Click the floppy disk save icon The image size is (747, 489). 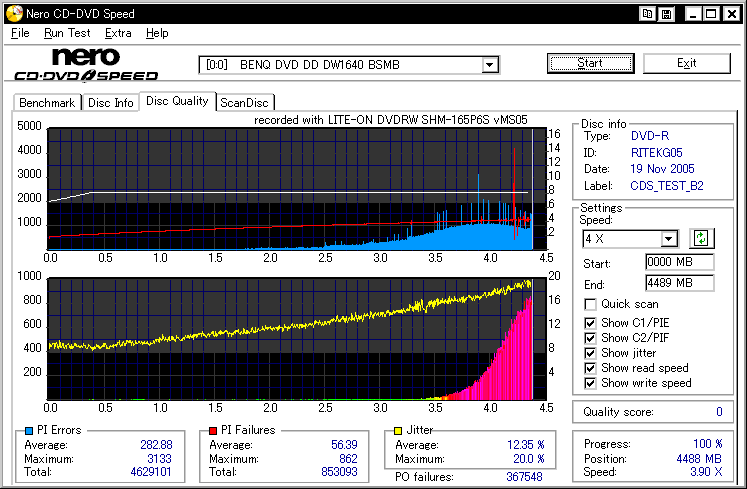(x=666, y=14)
